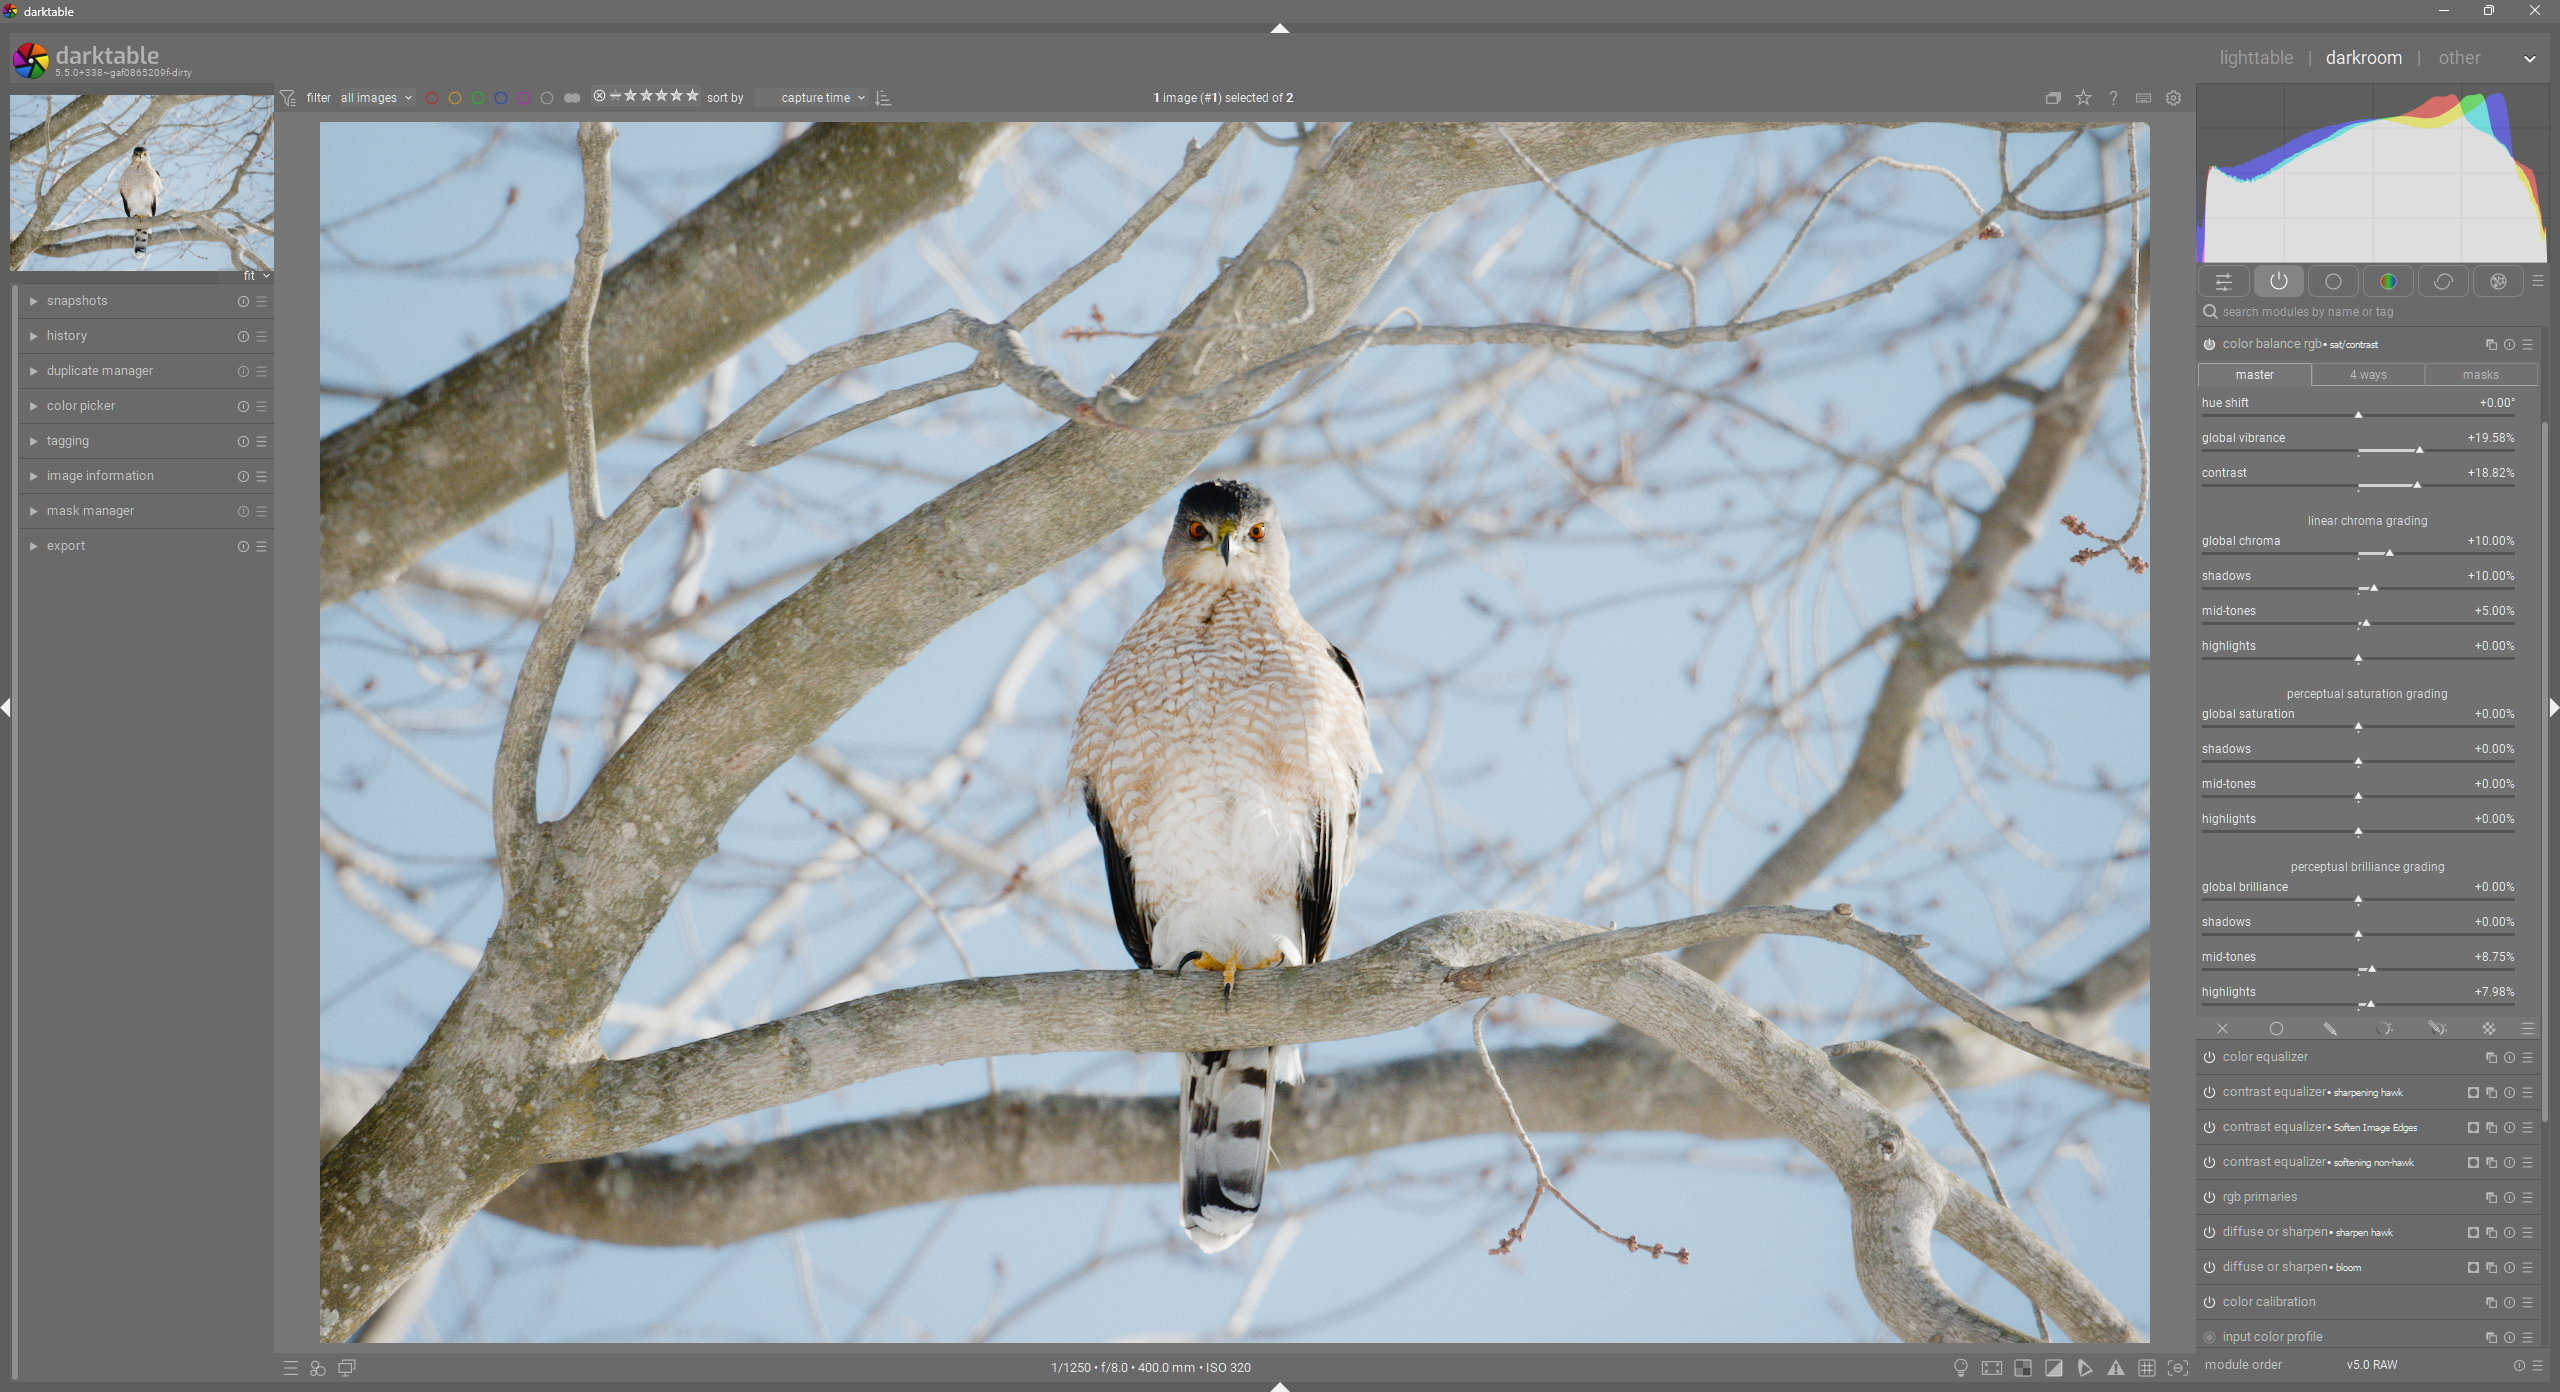Switch to the 4 ways tab
This screenshot has height=1392, width=2560.
[x=2367, y=375]
